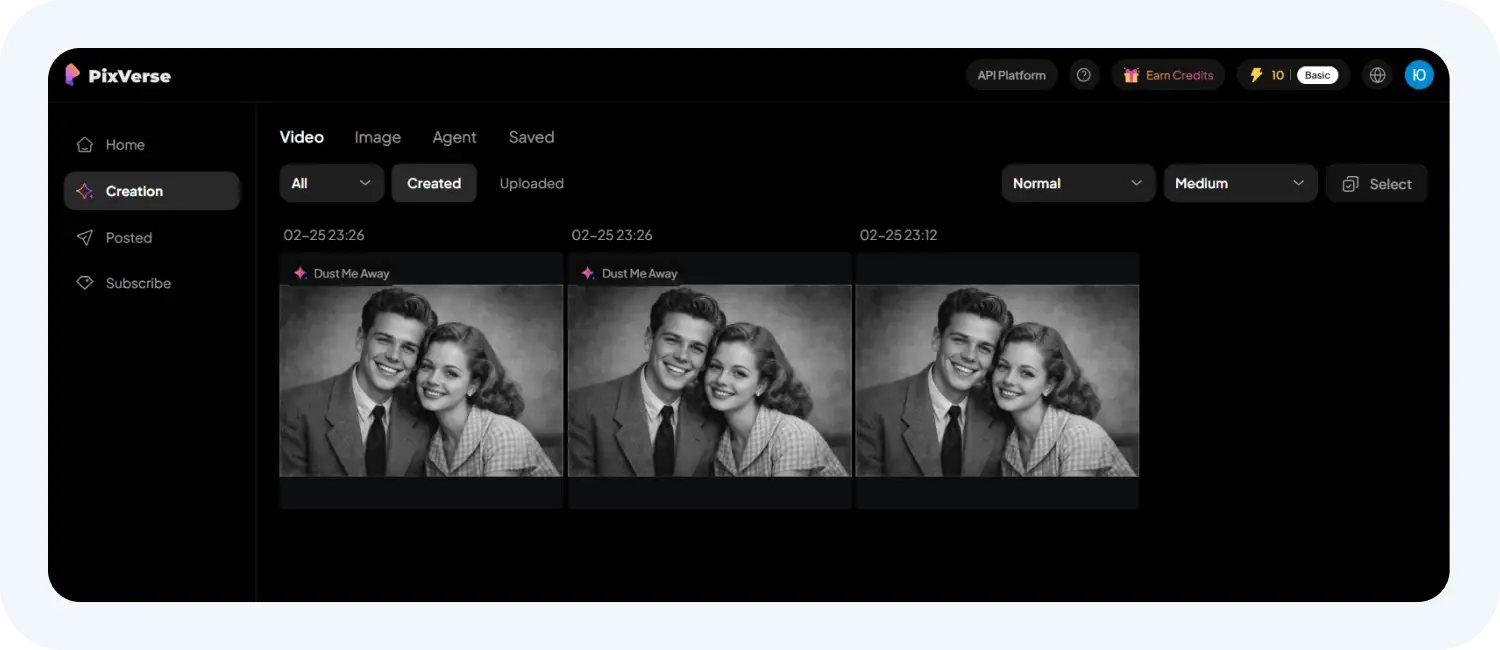Click the Select button
Viewport: 1500px width, 650px height.
tap(1376, 183)
